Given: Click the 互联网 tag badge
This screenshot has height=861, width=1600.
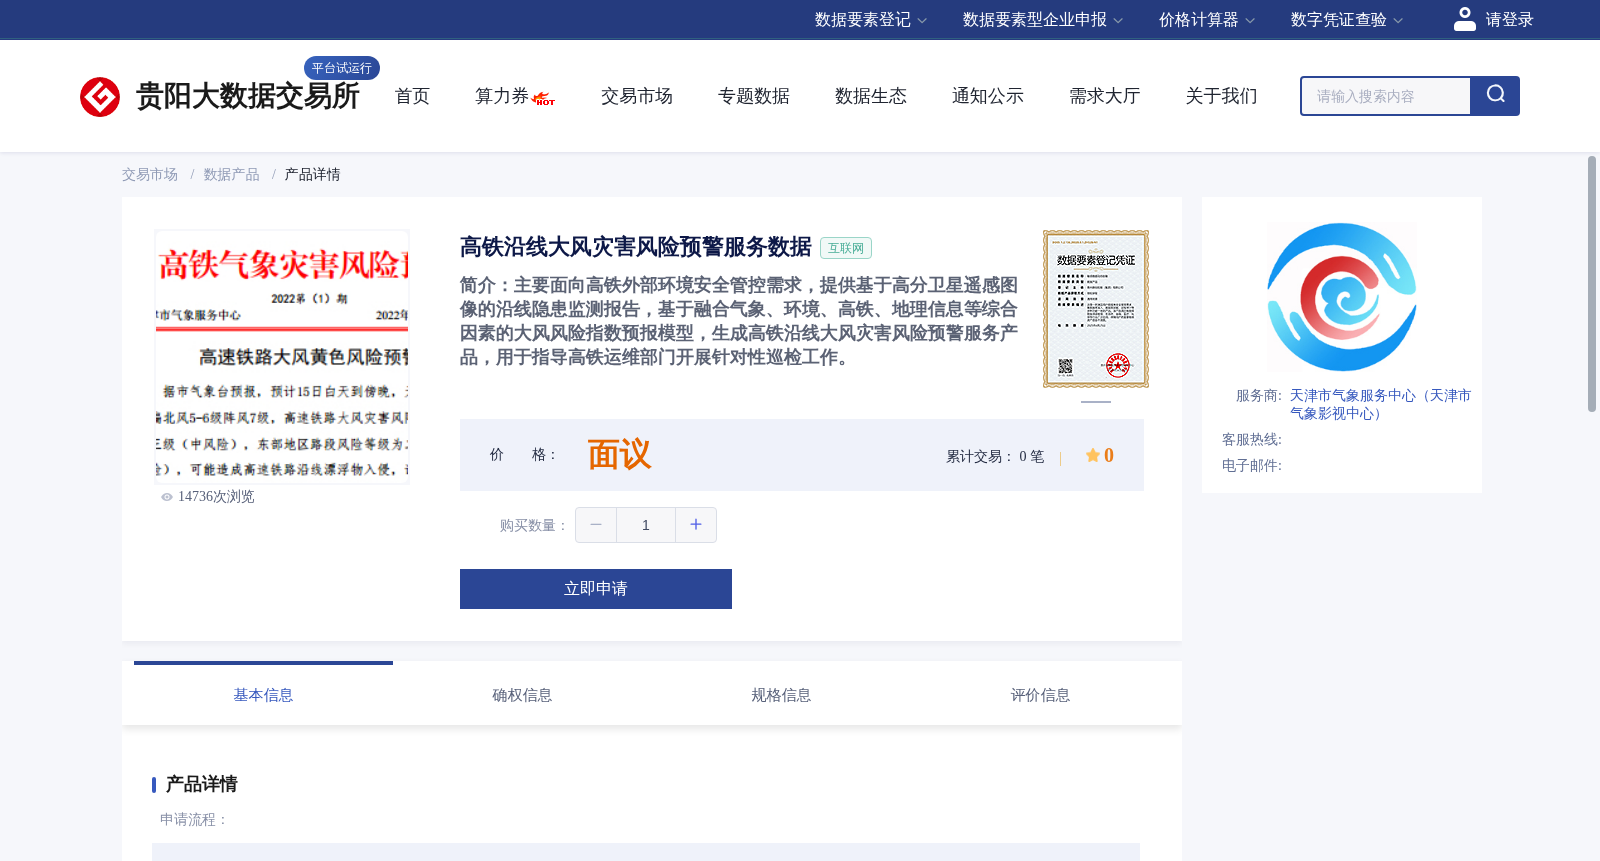Looking at the screenshot, I should coord(846,248).
